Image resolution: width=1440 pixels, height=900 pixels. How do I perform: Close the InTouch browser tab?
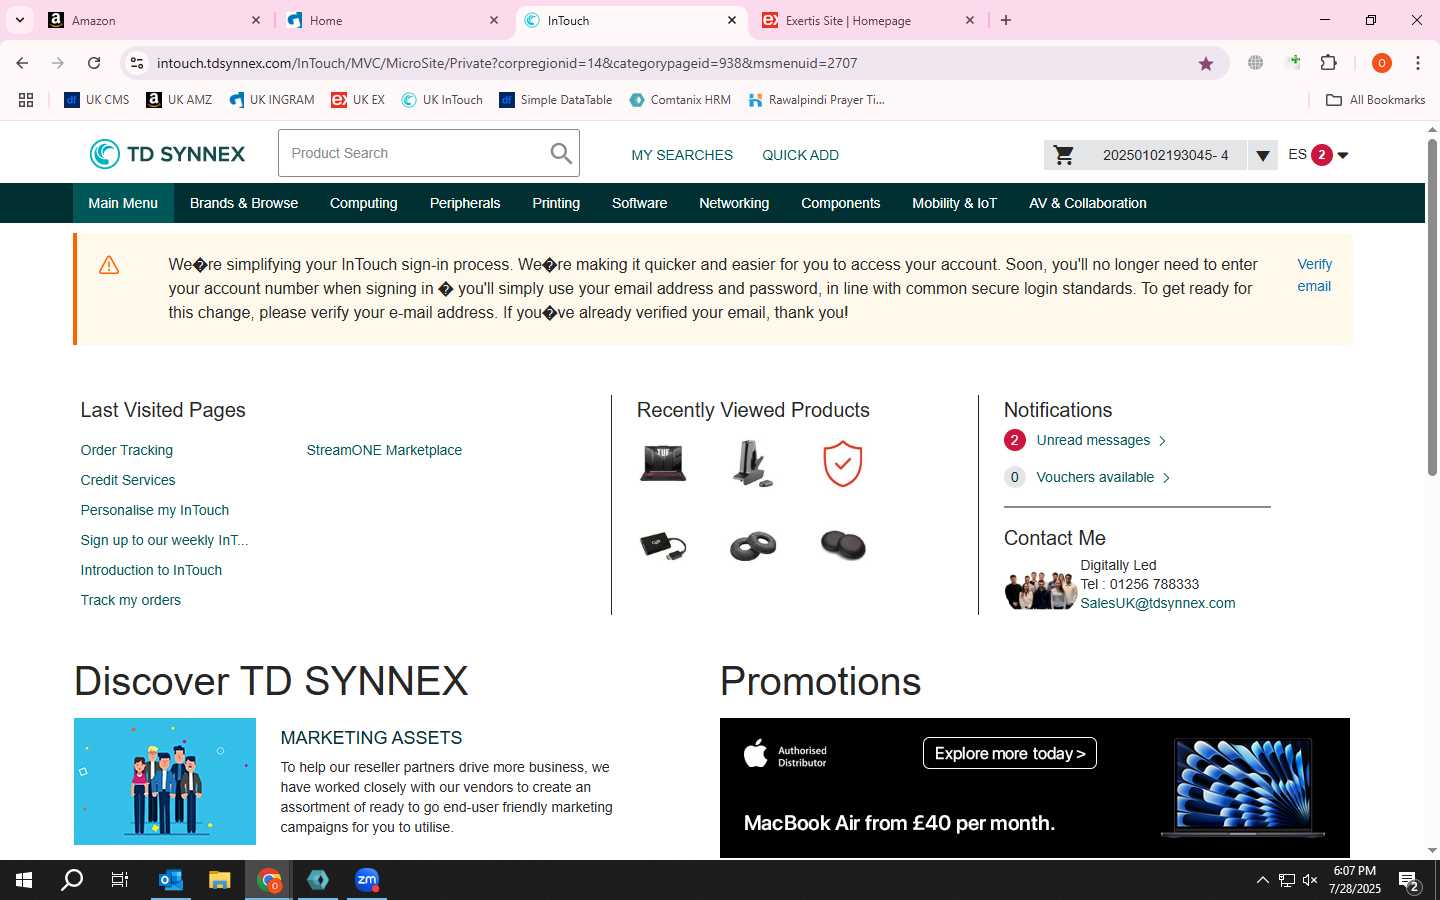(x=732, y=20)
